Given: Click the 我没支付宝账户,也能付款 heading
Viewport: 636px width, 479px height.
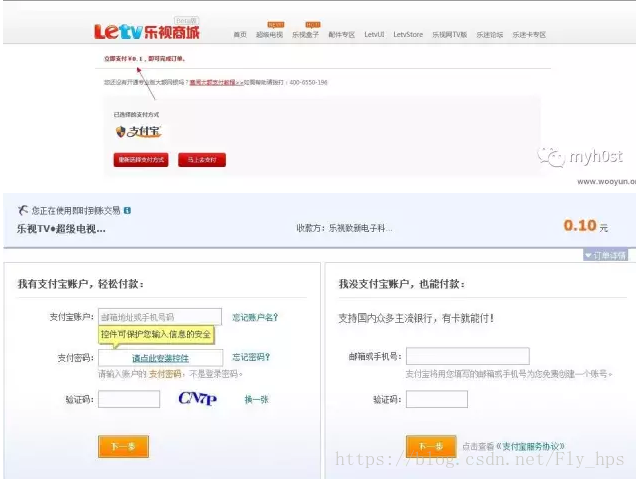Looking at the screenshot, I should 402,284.
